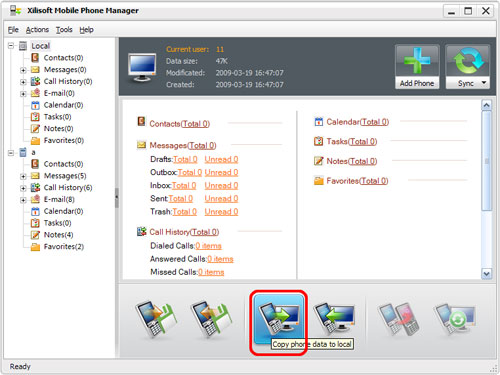Open the Tools menu

(64, 30)
